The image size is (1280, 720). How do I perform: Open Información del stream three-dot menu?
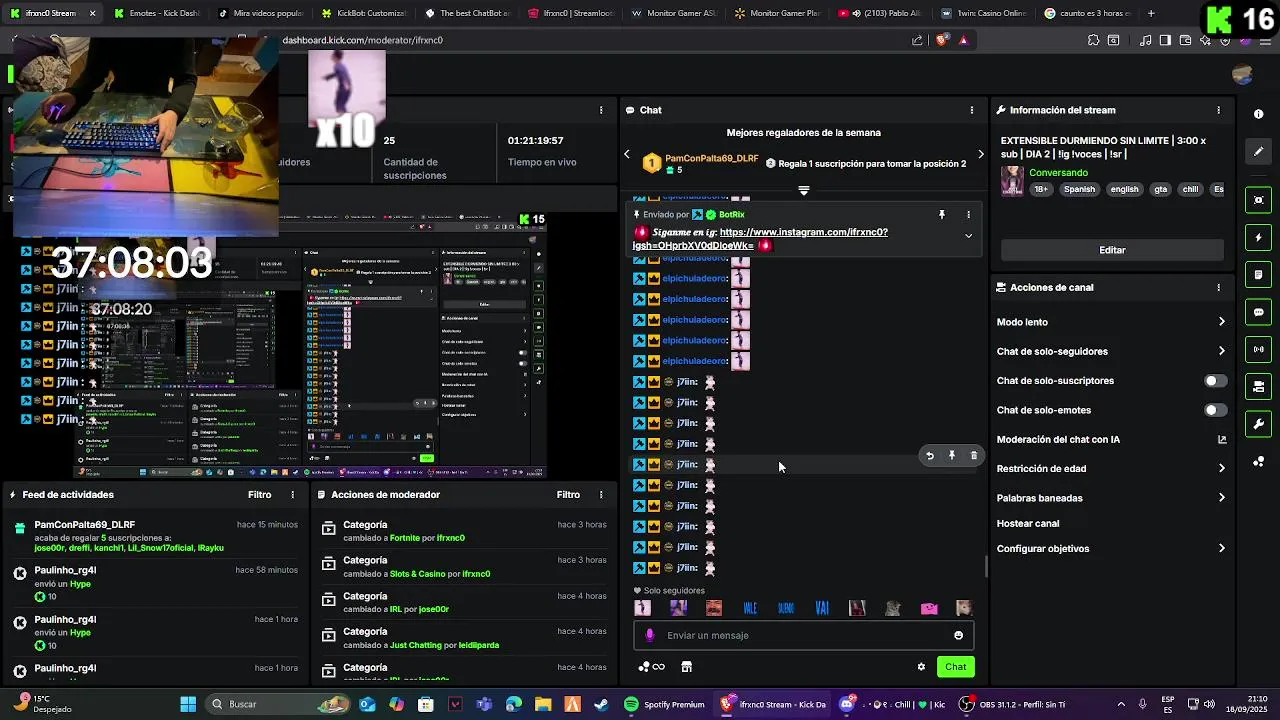1218,110
